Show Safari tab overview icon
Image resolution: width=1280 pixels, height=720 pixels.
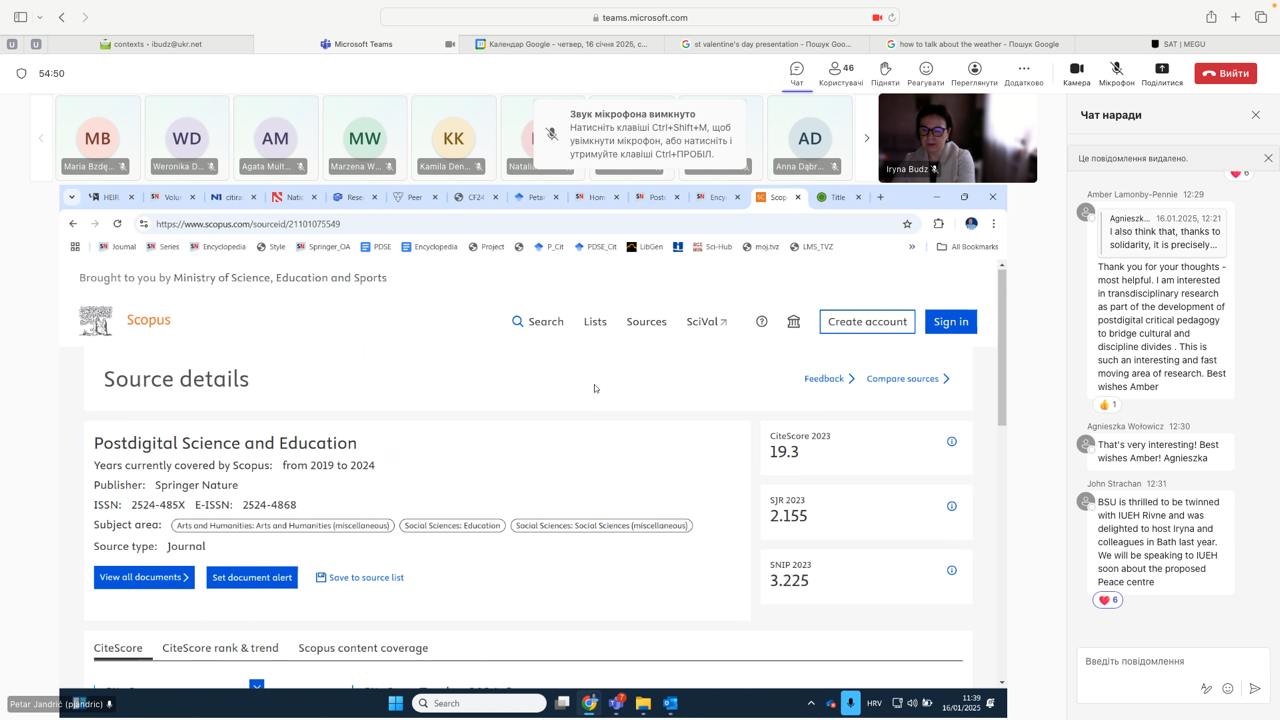[x=1261, y=17]
